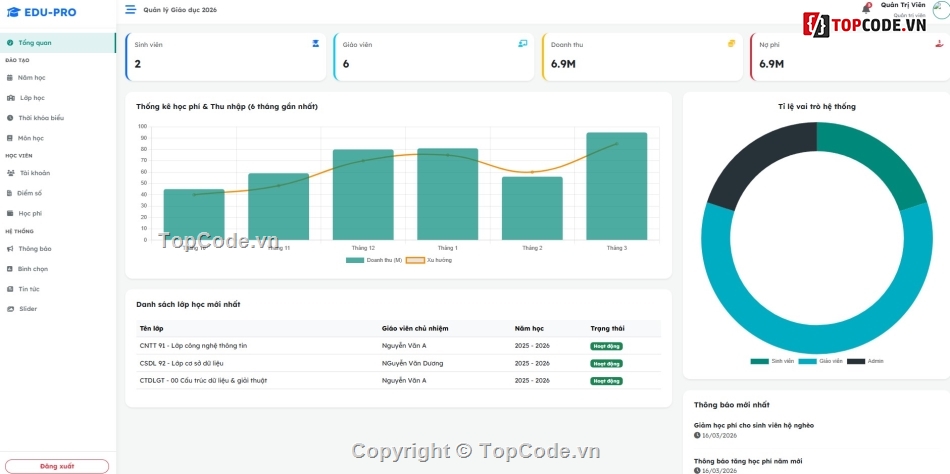The width and height of the screenshot is (950, 474).
Task: Click the student icon on Sinh viên card
Action: 316,44
